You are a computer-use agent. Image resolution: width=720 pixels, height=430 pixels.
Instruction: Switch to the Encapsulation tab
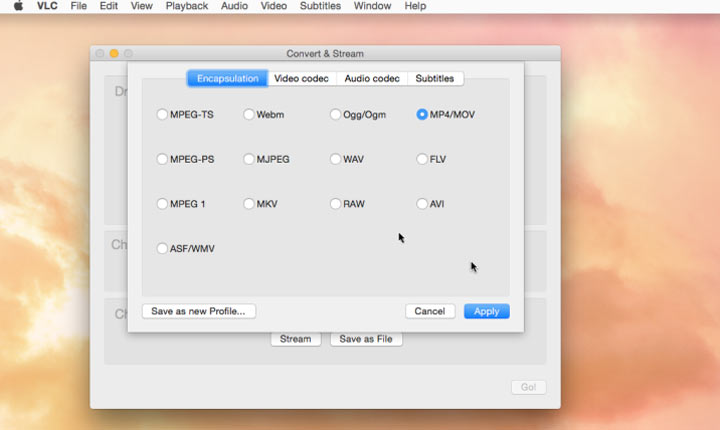click(227, 79)
